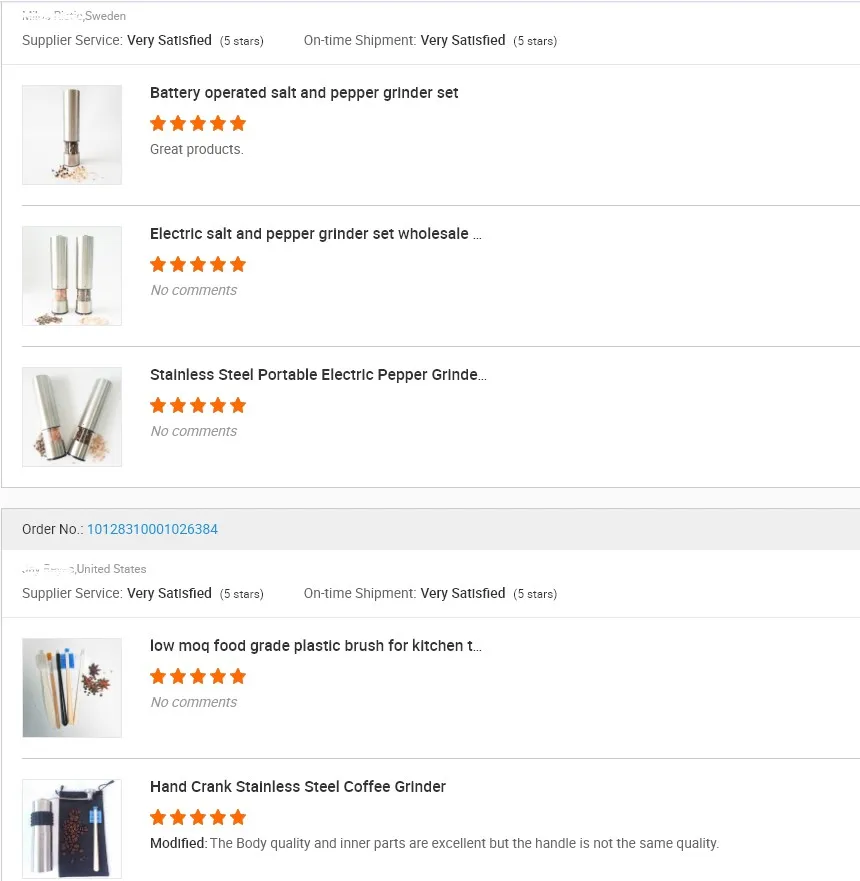Click star rating under Hand Crank Coffee Grinder
Image resolution: width=860 pixels, height=881 pixels.
pos(198,818)
